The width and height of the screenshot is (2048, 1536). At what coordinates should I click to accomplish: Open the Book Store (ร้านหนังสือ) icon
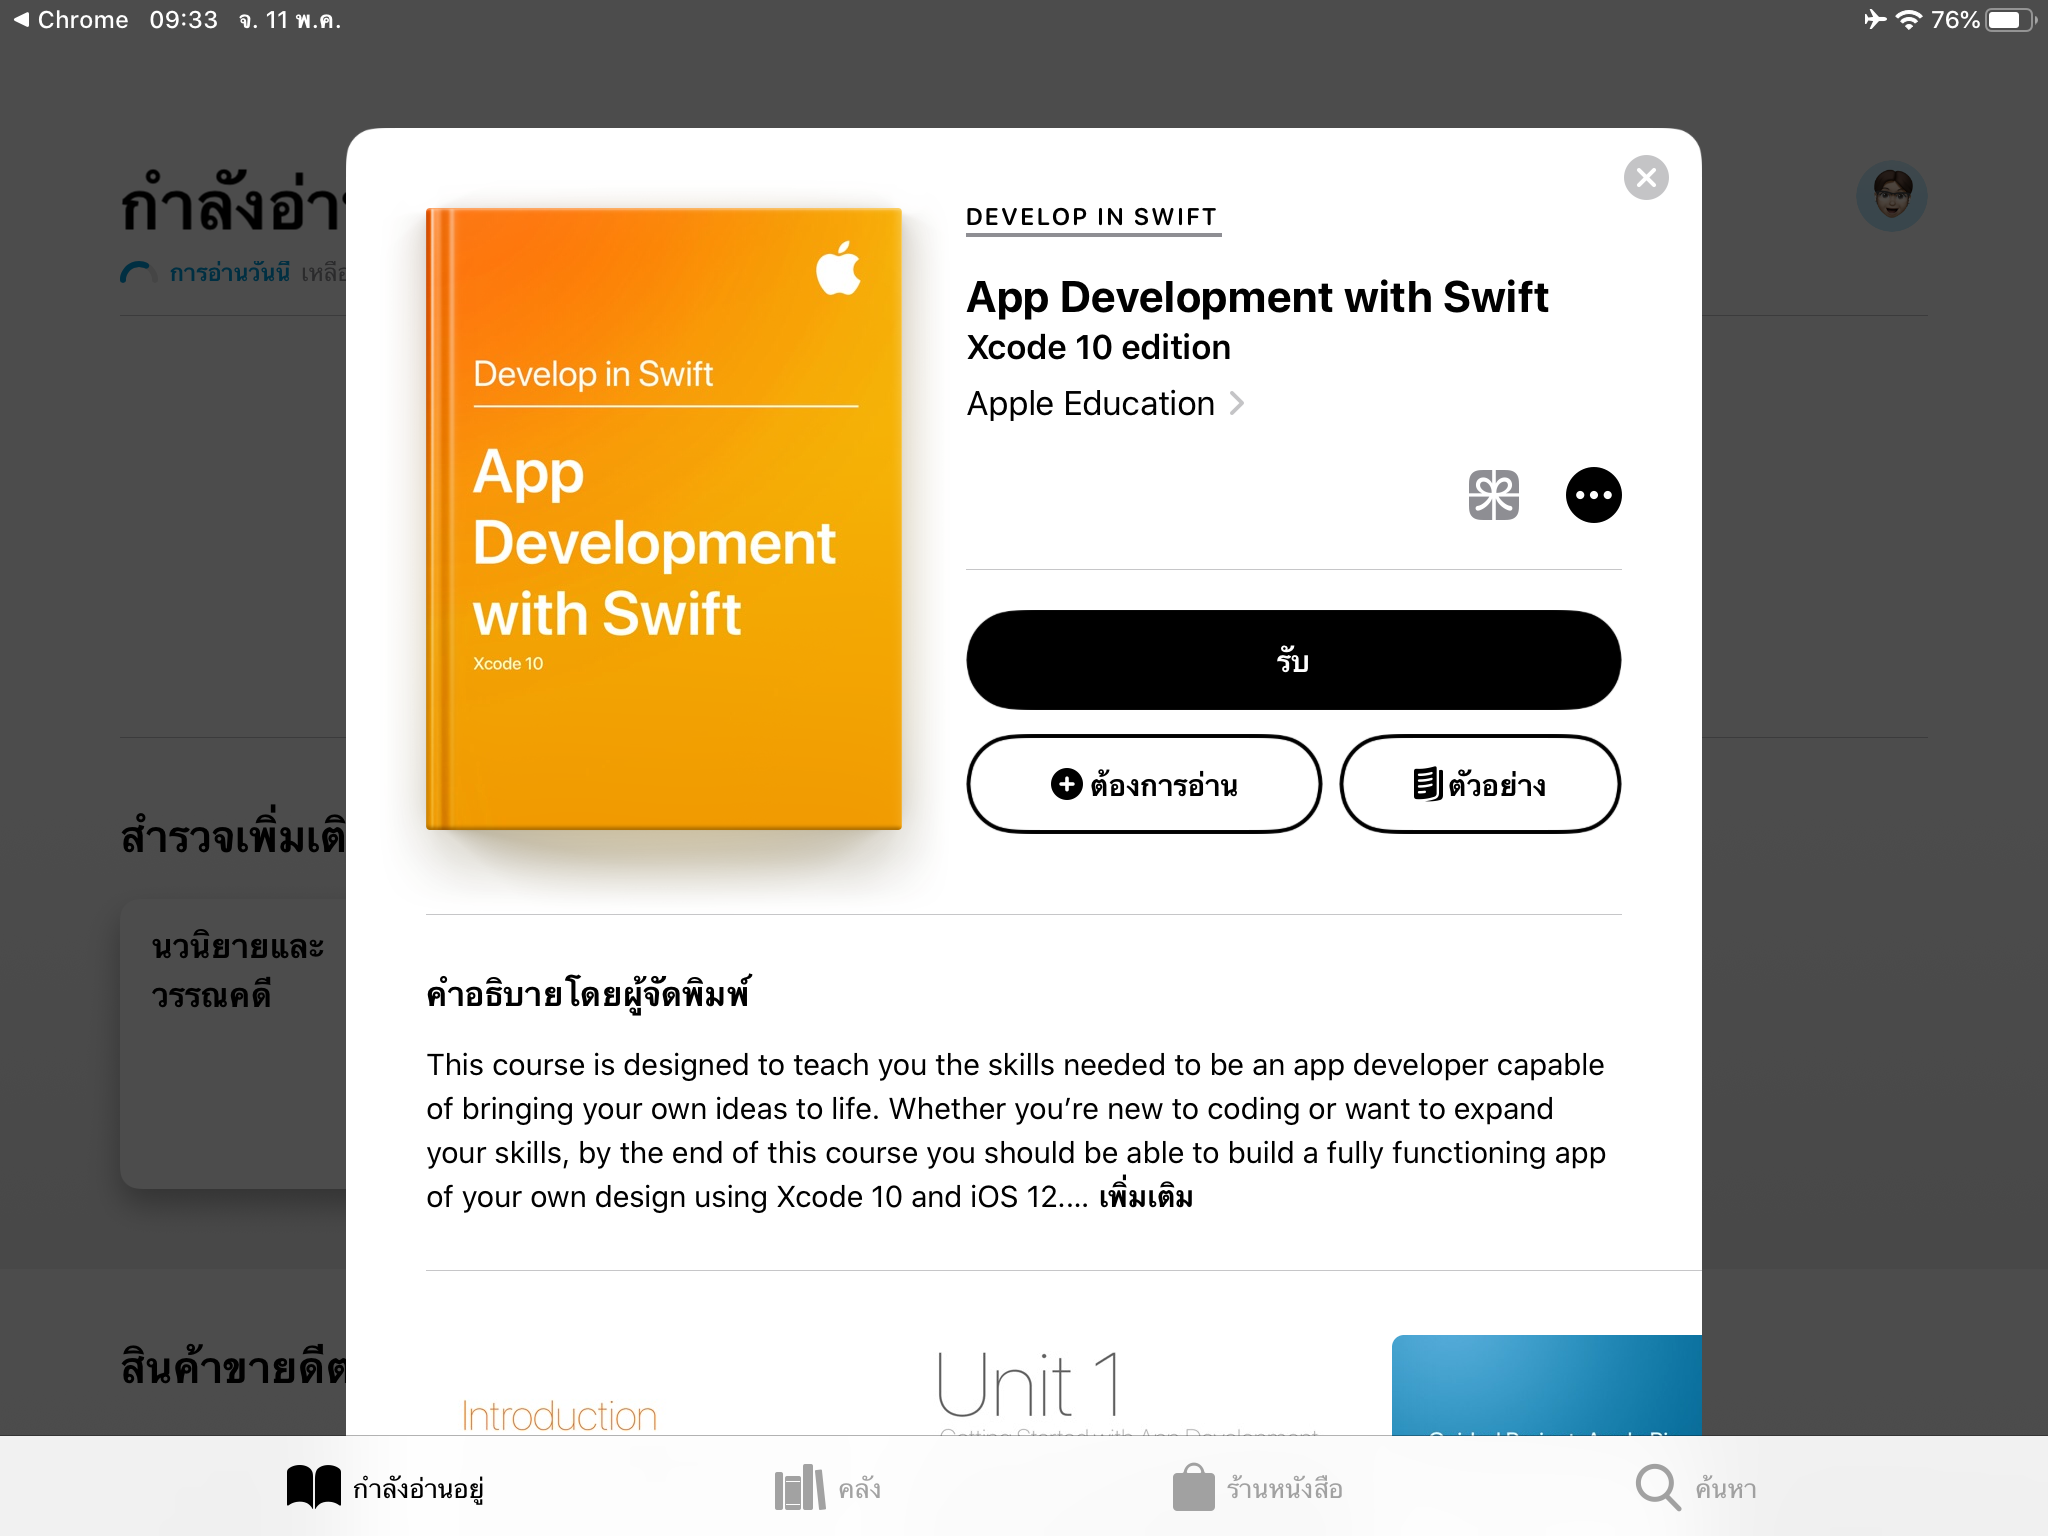(x=1191, y=1485)
